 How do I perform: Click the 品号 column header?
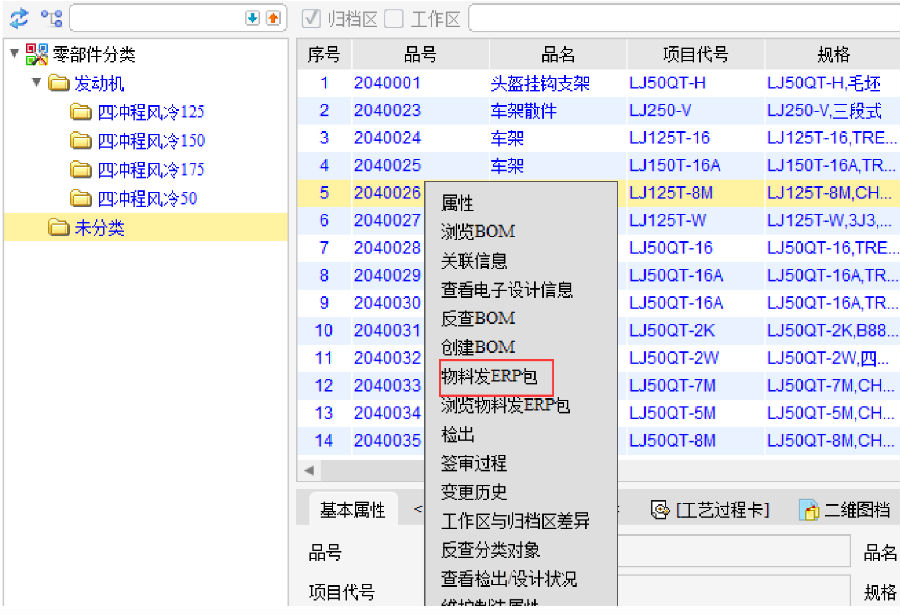pyautogui.click(x=420, y=55)
